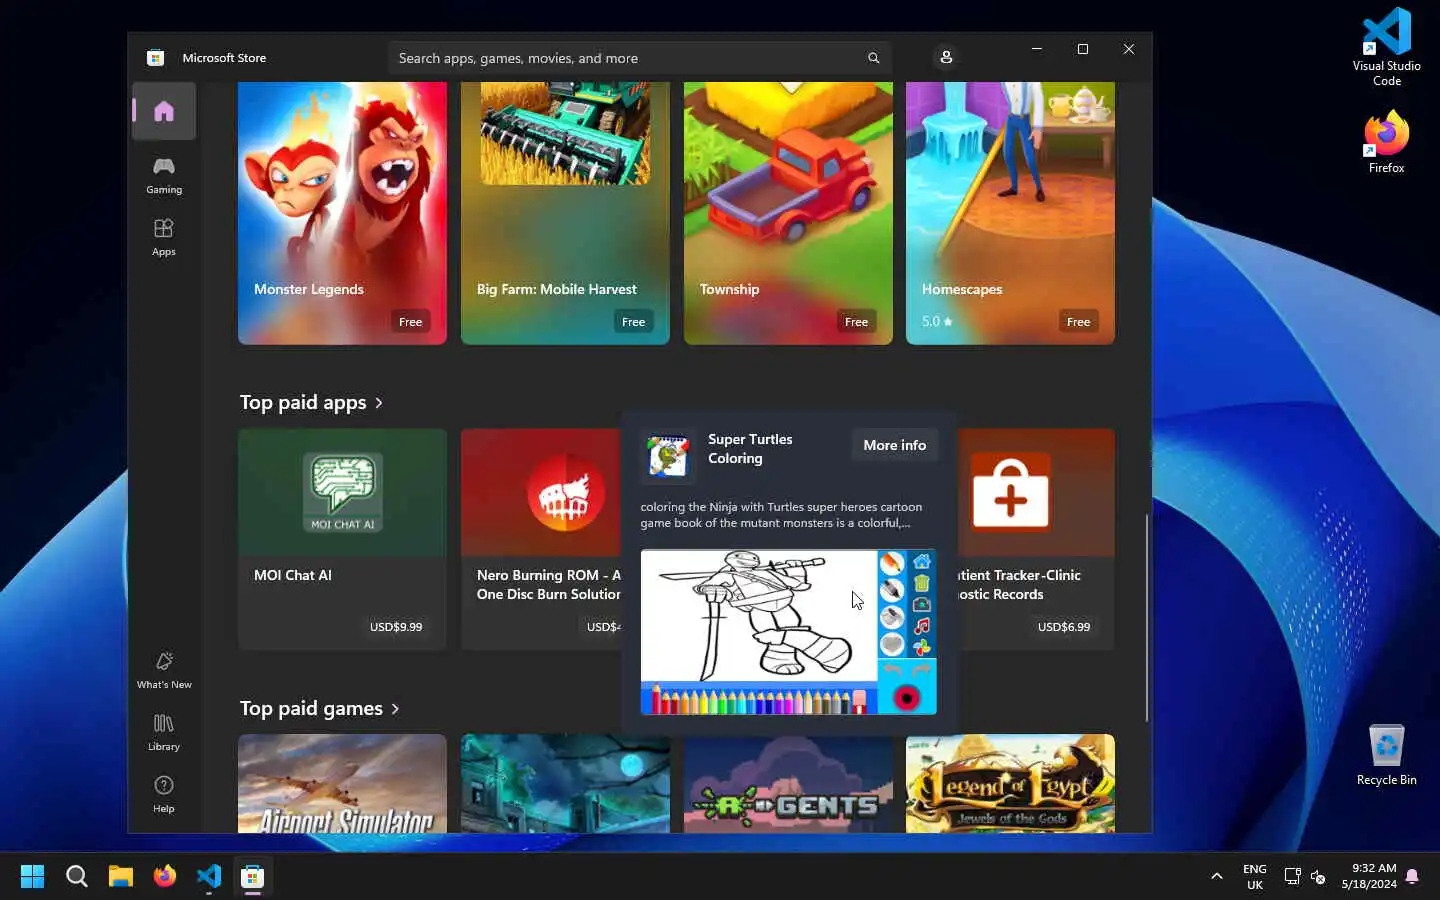1440x900 pixels.
Task: Click the muted volume tray icon
Action: pyautogui.click(x=1318, y=877)
